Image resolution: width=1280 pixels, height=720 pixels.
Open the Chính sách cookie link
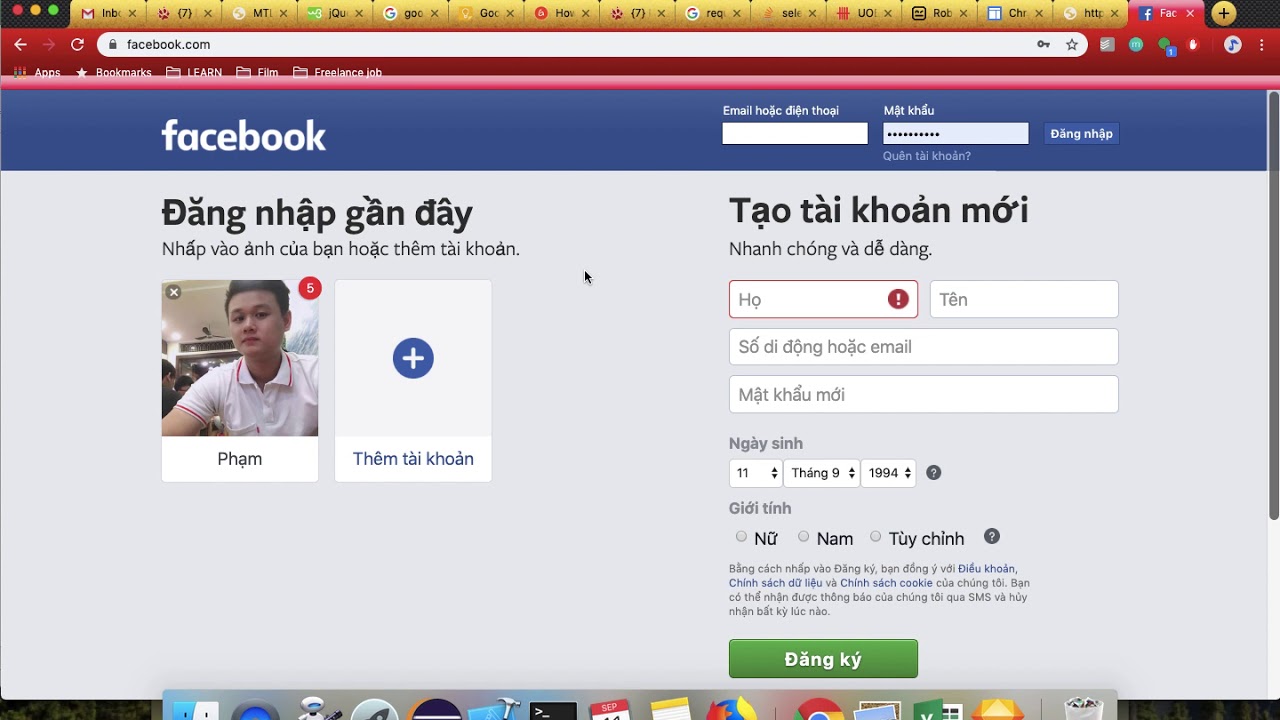(886, 583)
